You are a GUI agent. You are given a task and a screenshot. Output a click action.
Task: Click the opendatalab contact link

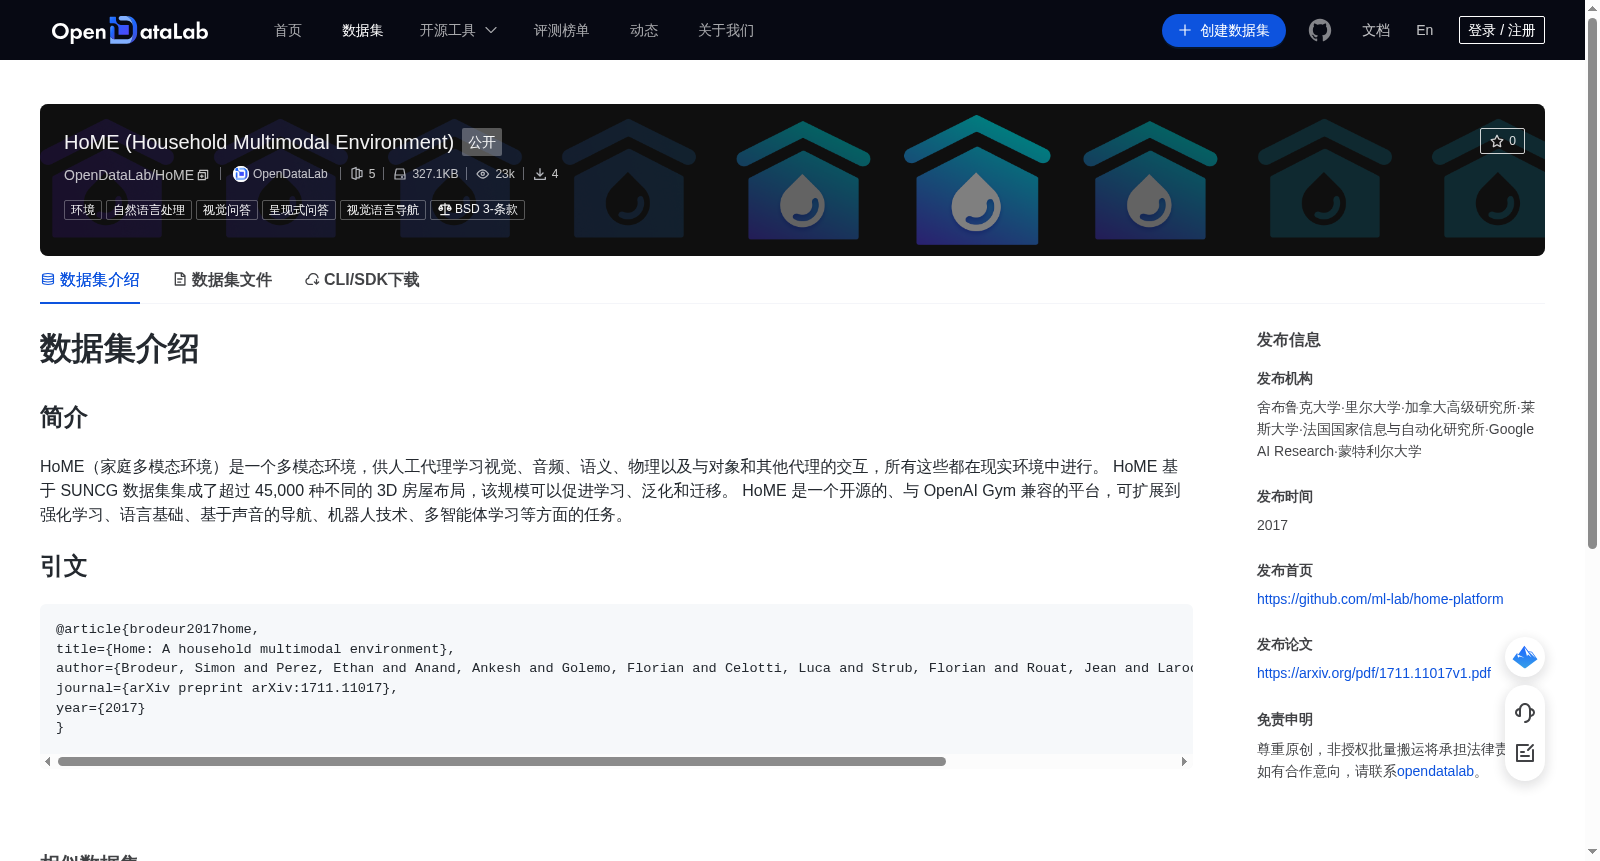tap(1435, 771)
